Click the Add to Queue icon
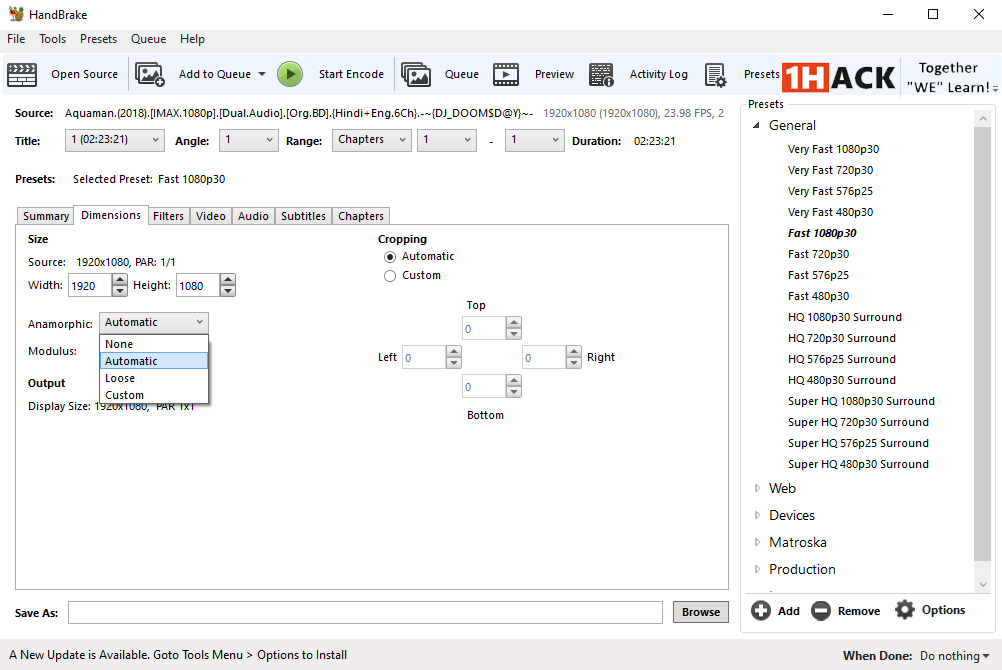Image resolution: width=1002 pixels, height=670 pixels. (150, 74)
